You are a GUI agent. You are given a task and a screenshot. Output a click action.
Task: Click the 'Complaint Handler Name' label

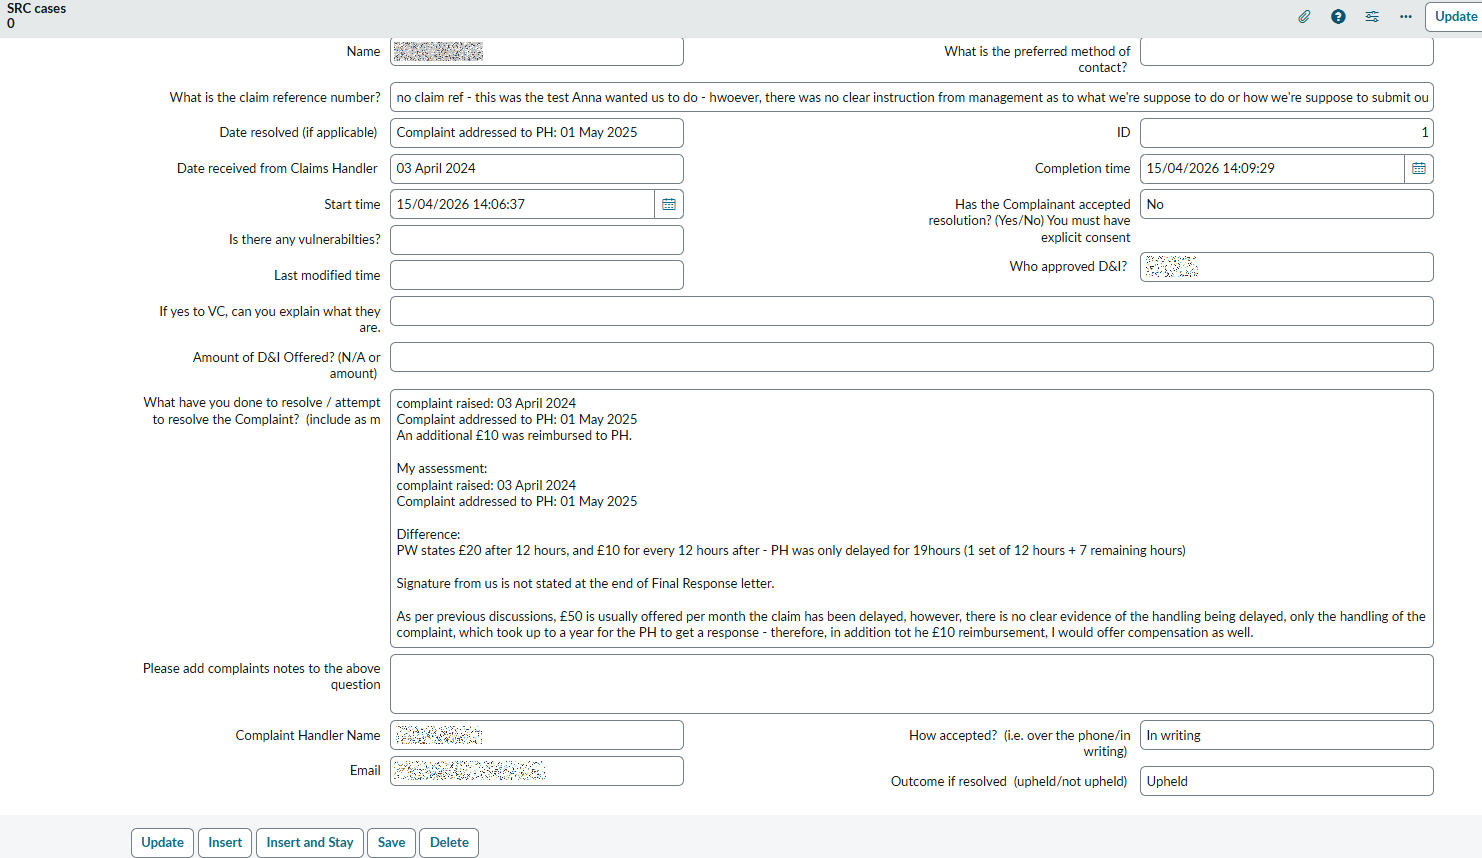tap(308, 735)
